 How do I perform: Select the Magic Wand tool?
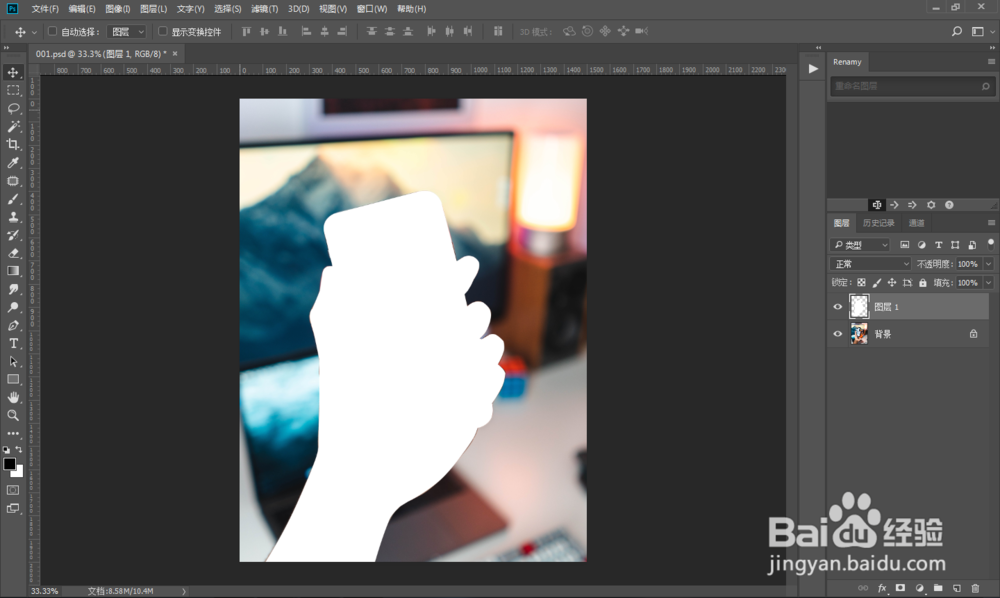click(13, 126)
